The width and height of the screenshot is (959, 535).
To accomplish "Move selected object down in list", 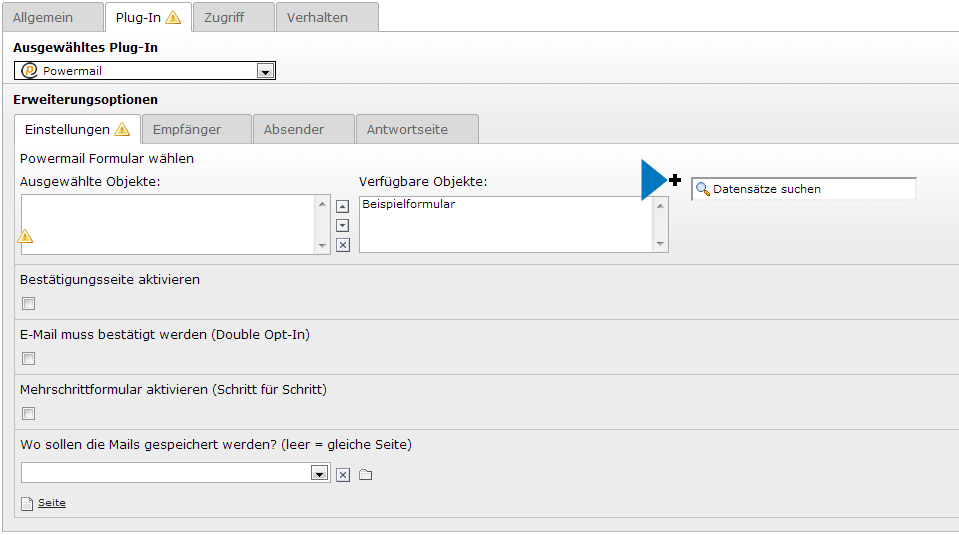I will (343, 225).
